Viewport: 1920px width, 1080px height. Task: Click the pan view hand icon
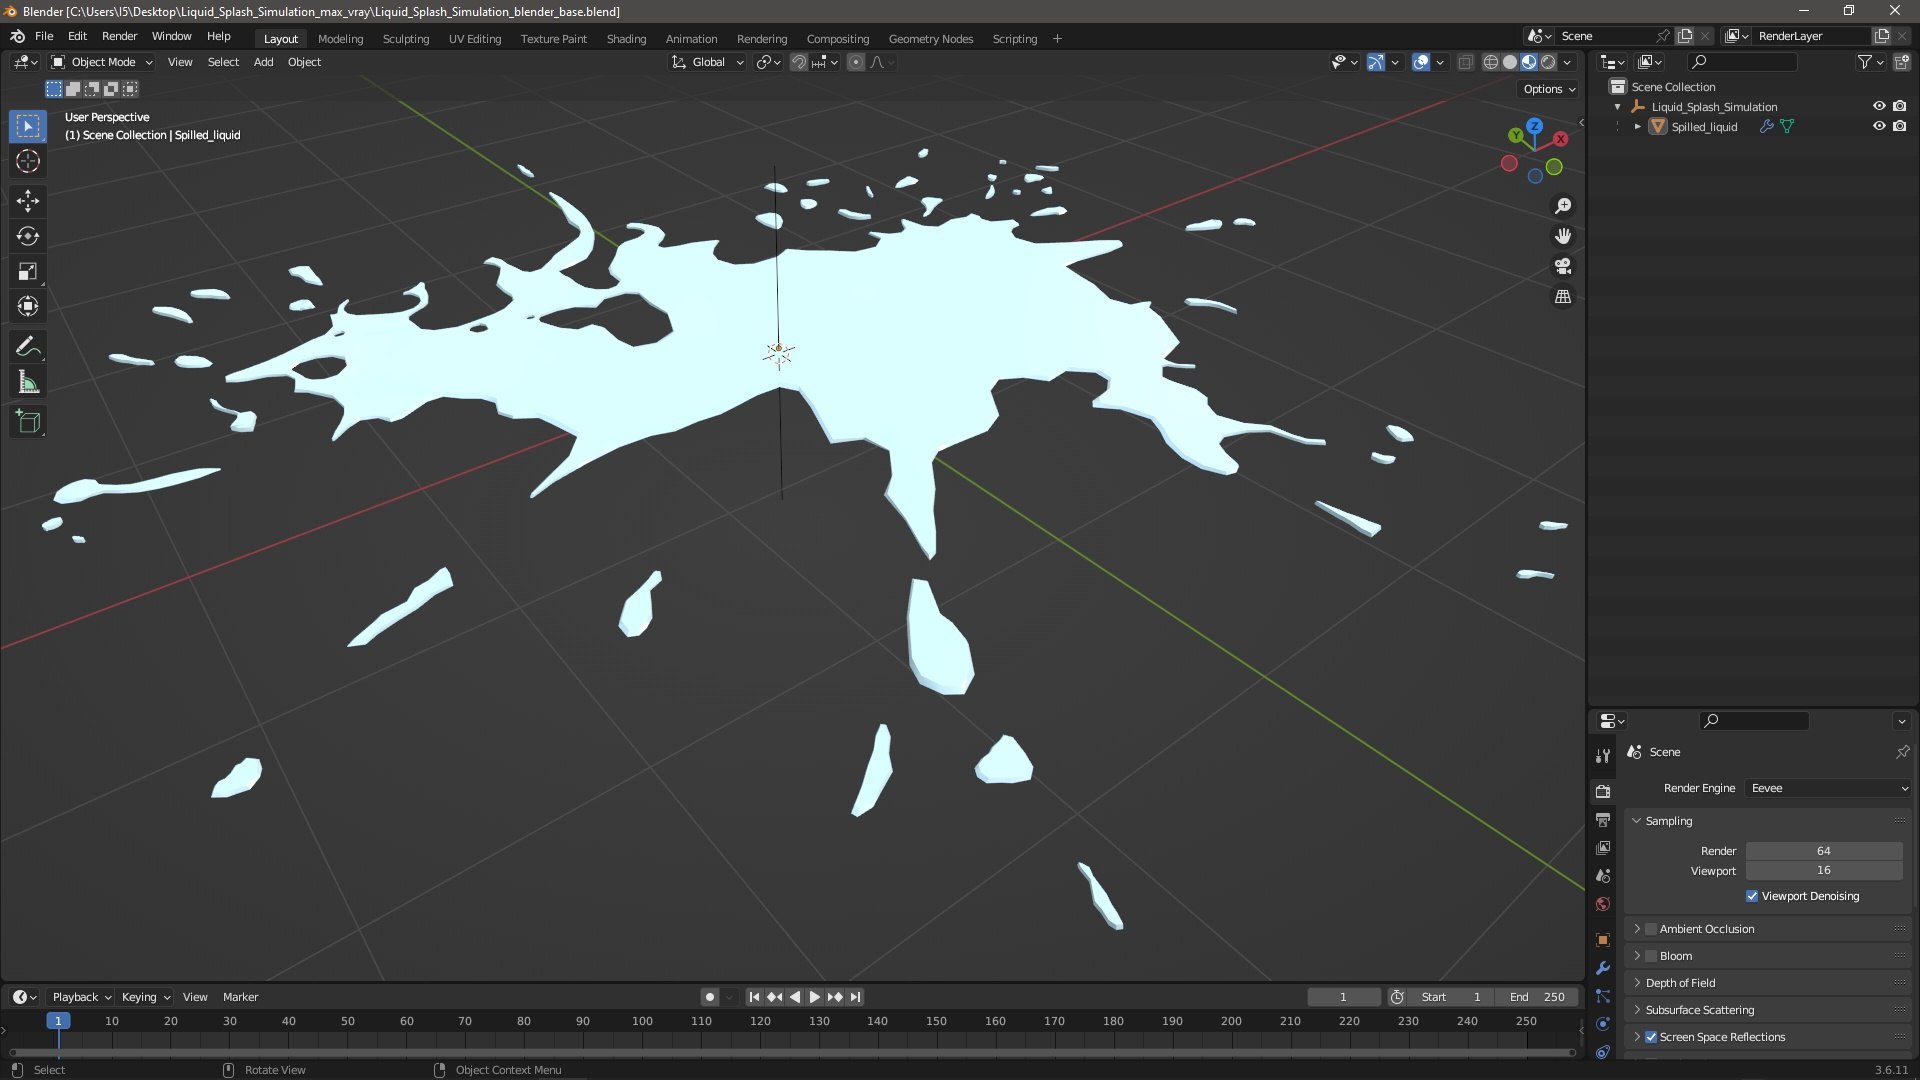1563,236
